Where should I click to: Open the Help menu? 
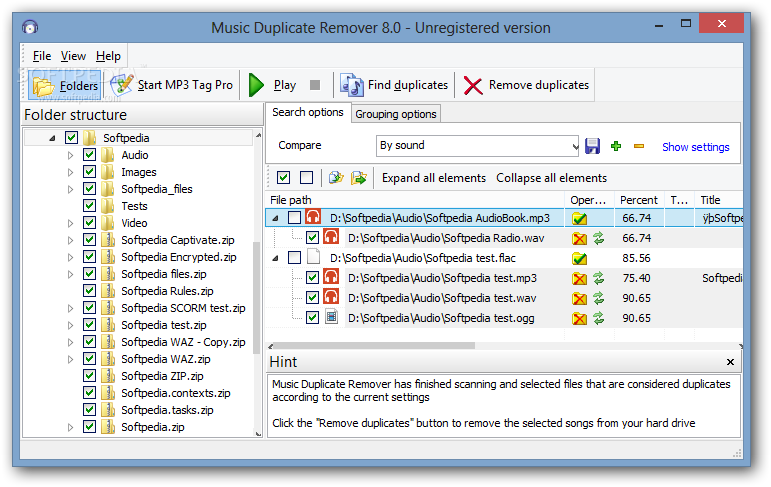(x=108, y=56)
